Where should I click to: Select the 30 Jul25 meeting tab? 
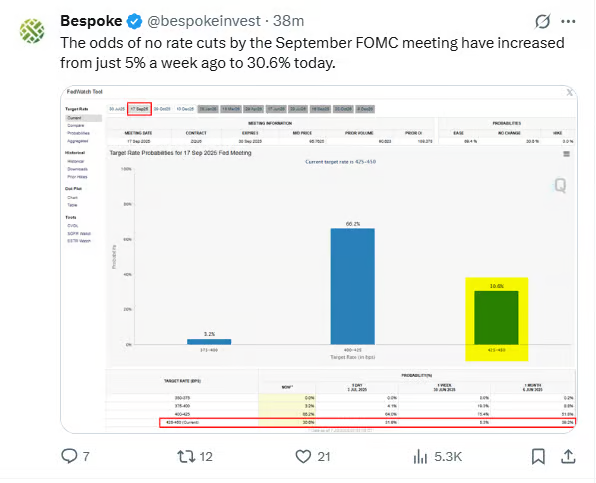pyautogui.click(x=117, y=109)
